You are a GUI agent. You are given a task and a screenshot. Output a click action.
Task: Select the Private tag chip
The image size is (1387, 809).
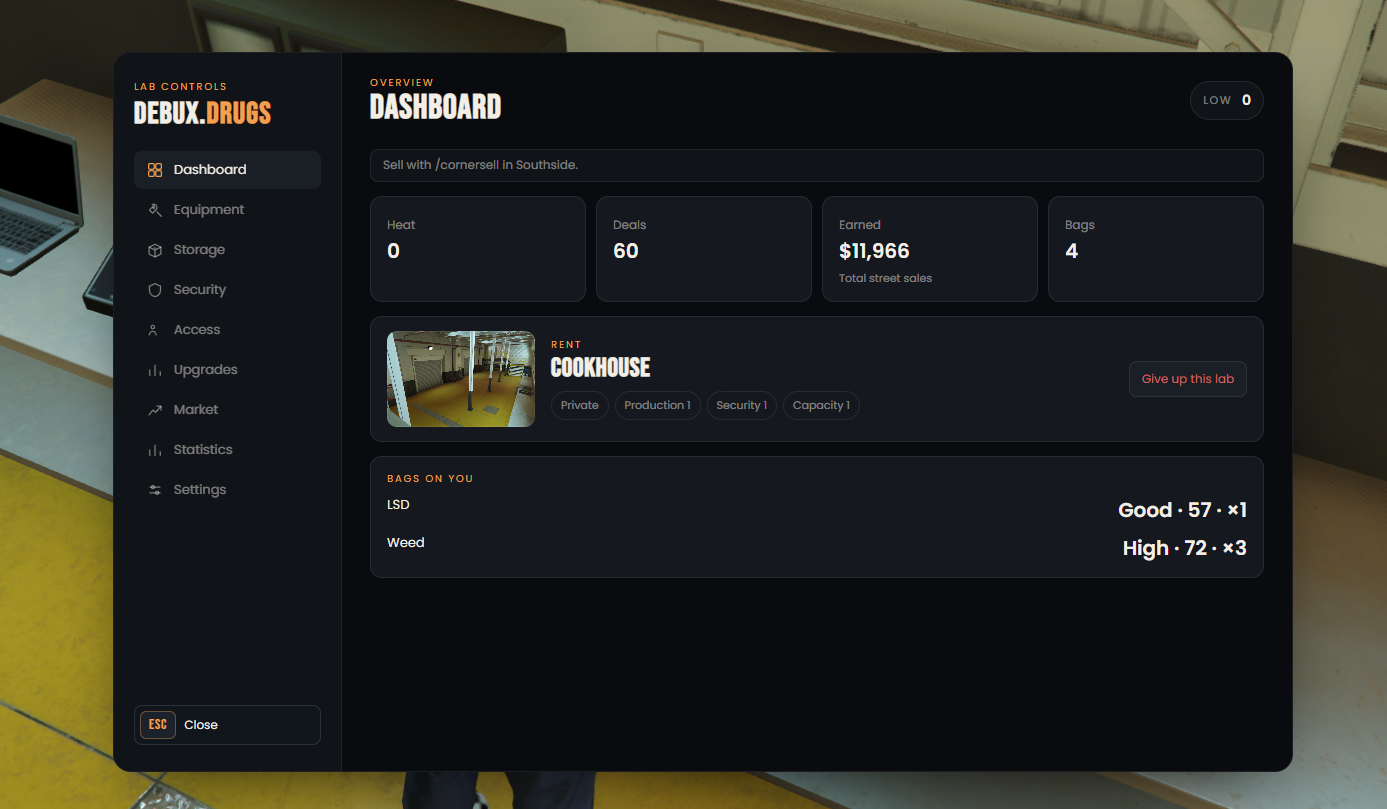click(x=580, y=405)
